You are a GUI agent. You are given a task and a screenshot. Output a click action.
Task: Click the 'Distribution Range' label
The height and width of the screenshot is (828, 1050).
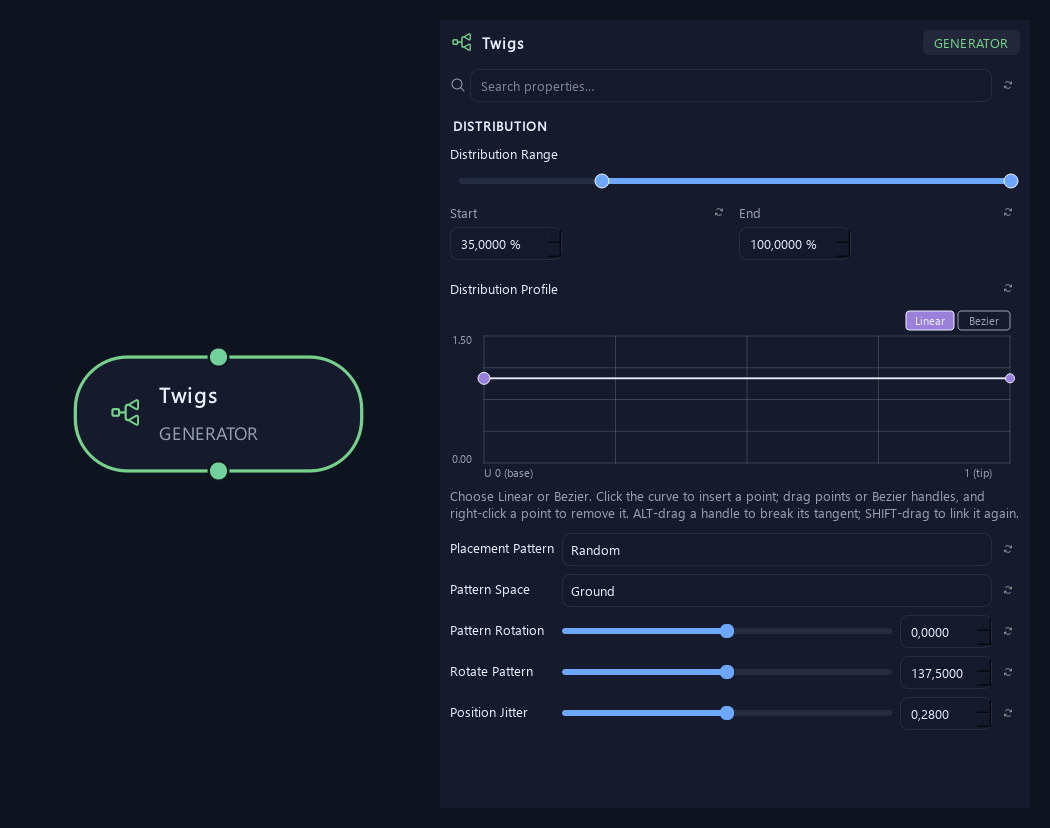click(504, 155)
